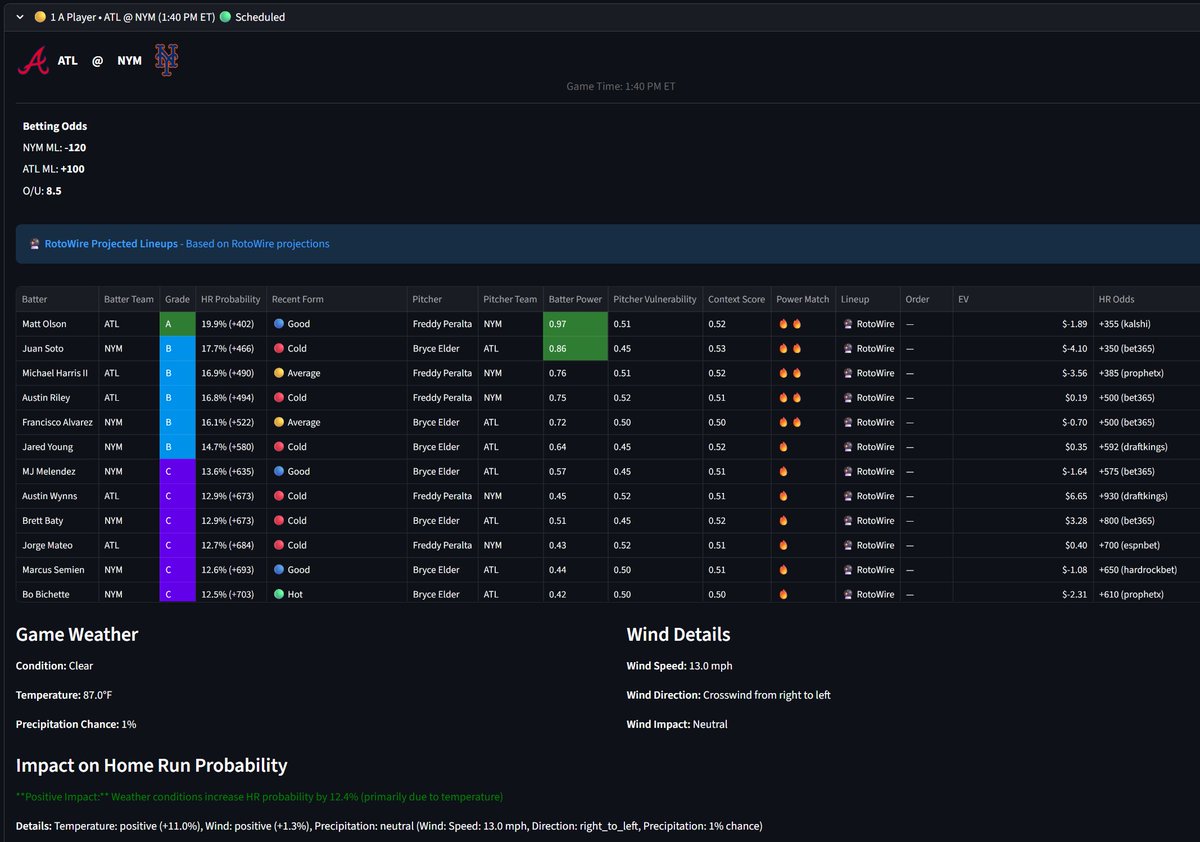
Task: Collapse the ATL @ NYM game expander chevron
Action: pos(19,17)
